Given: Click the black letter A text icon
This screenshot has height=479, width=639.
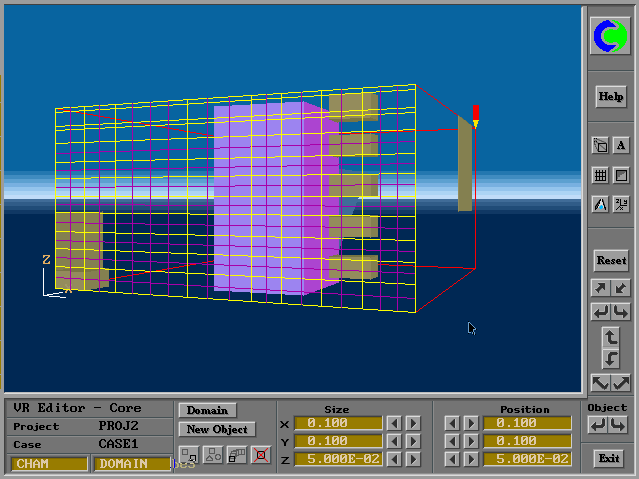Looking at the screenshot, I should pyautogui.click(x=621, y=145).
